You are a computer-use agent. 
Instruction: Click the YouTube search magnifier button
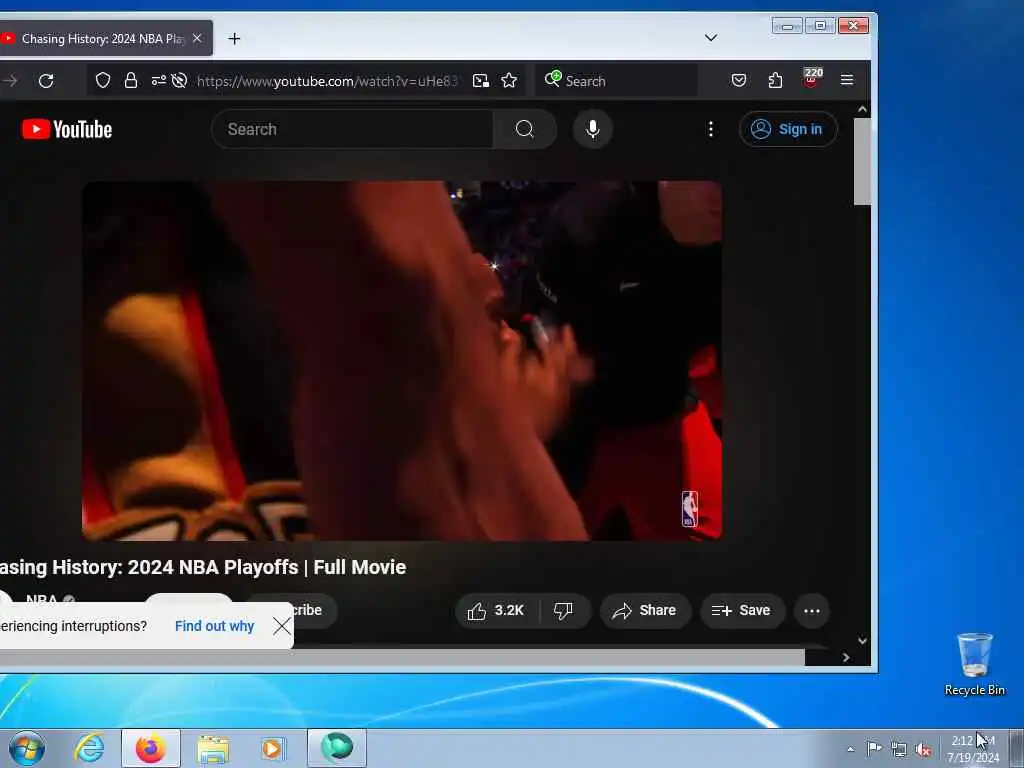[x=524, y=129]
